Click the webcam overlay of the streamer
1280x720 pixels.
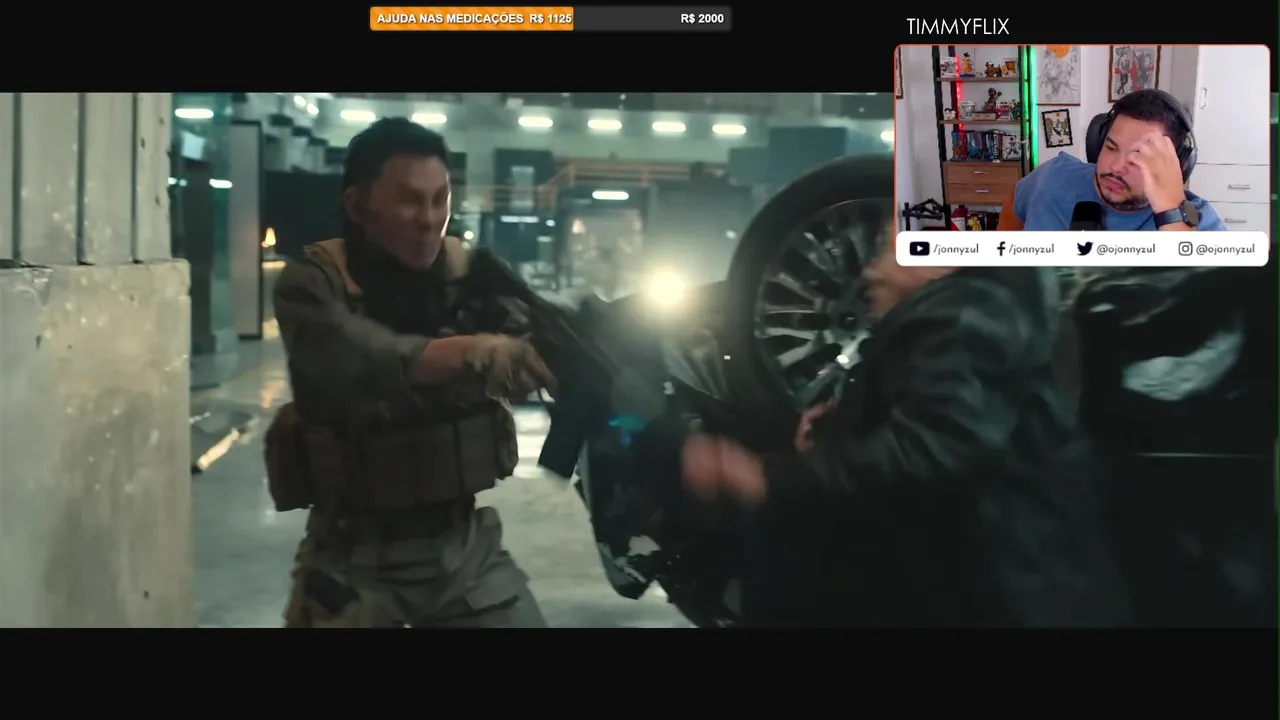[1082, 137]
